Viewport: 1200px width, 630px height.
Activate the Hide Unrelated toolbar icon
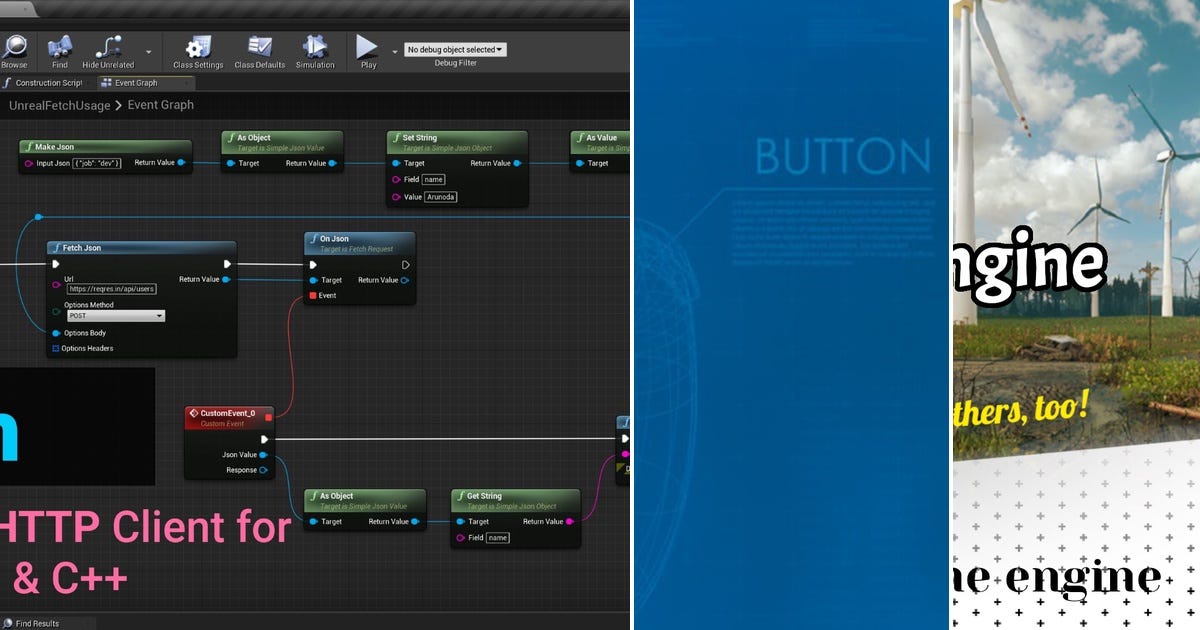tap(107, 45)
